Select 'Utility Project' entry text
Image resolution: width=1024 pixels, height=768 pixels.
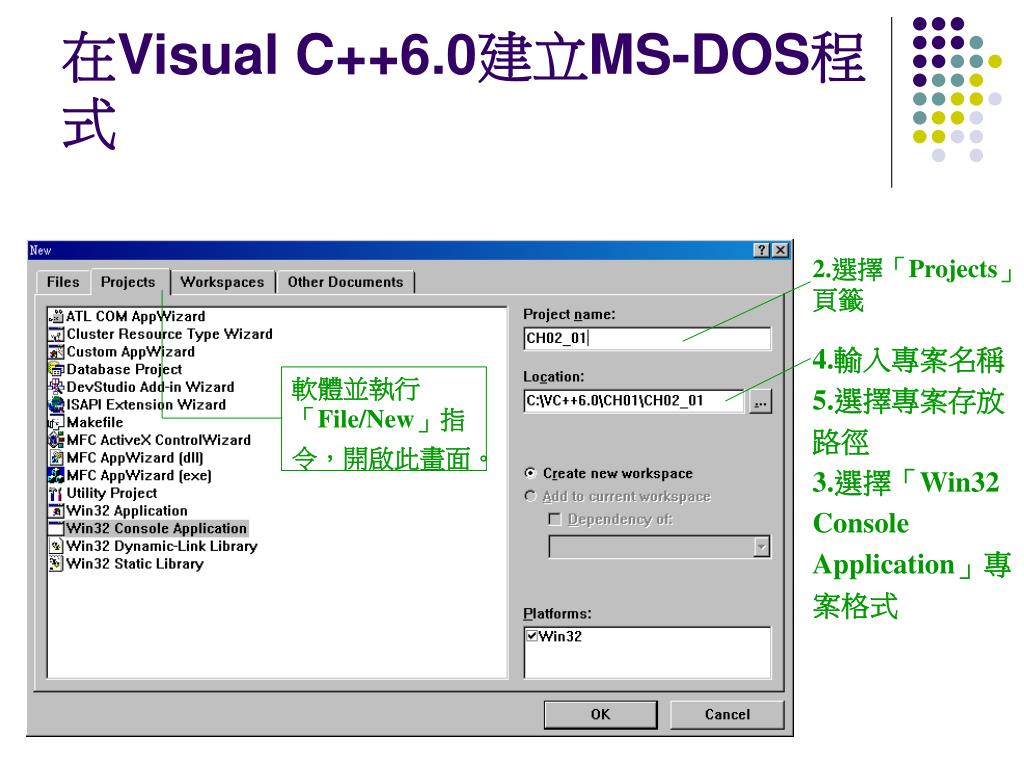pos(112,493)
